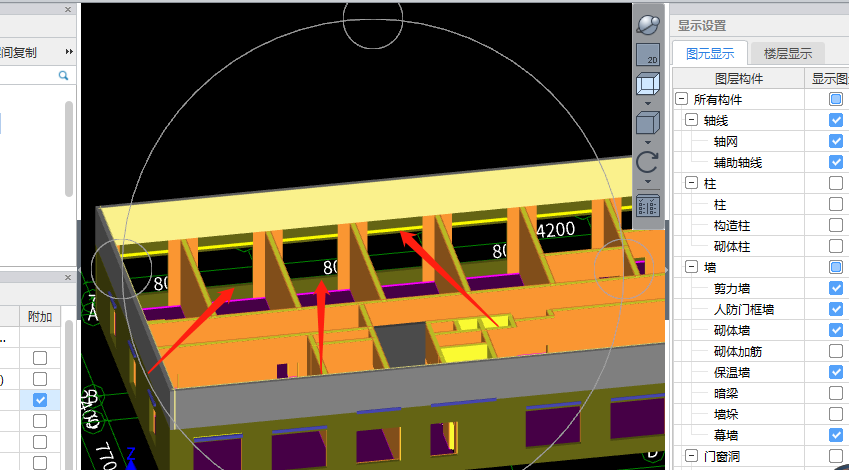The width and height of the screenshot is (849, 470).
Task: Select the solid shaded cube icon
Action: point(648,123)
